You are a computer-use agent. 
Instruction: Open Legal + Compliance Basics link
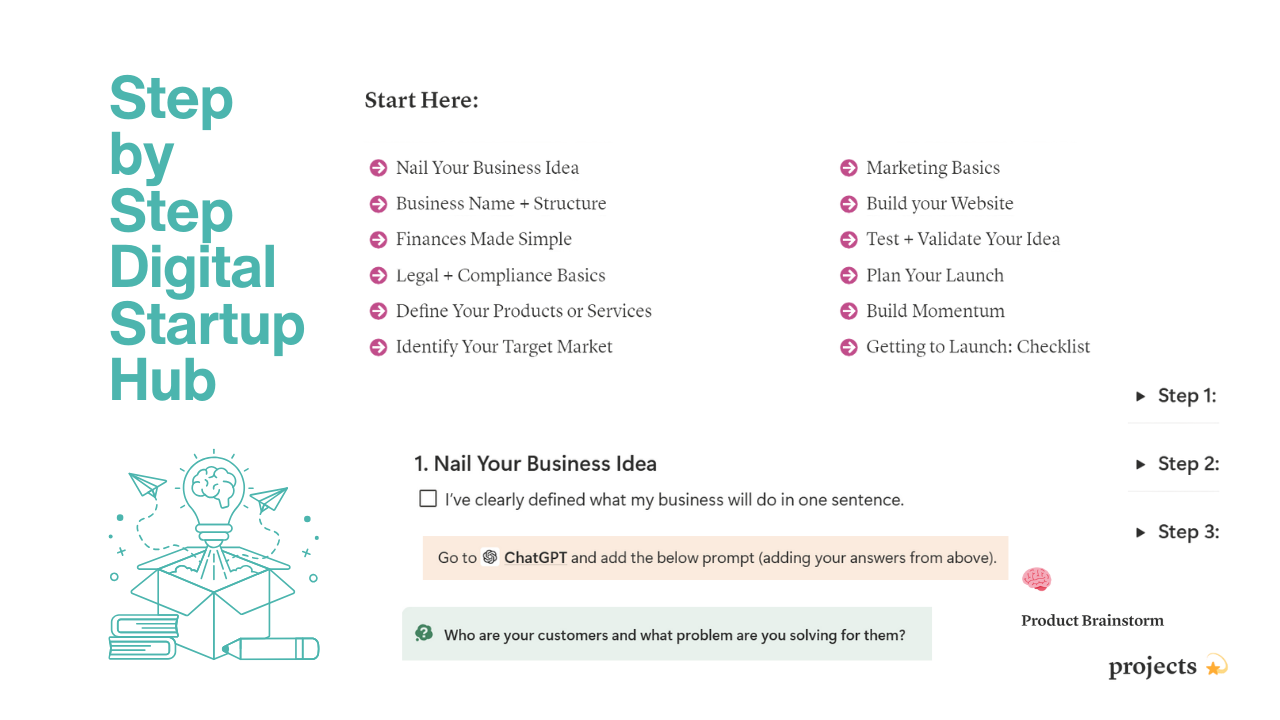pos(500,276)
